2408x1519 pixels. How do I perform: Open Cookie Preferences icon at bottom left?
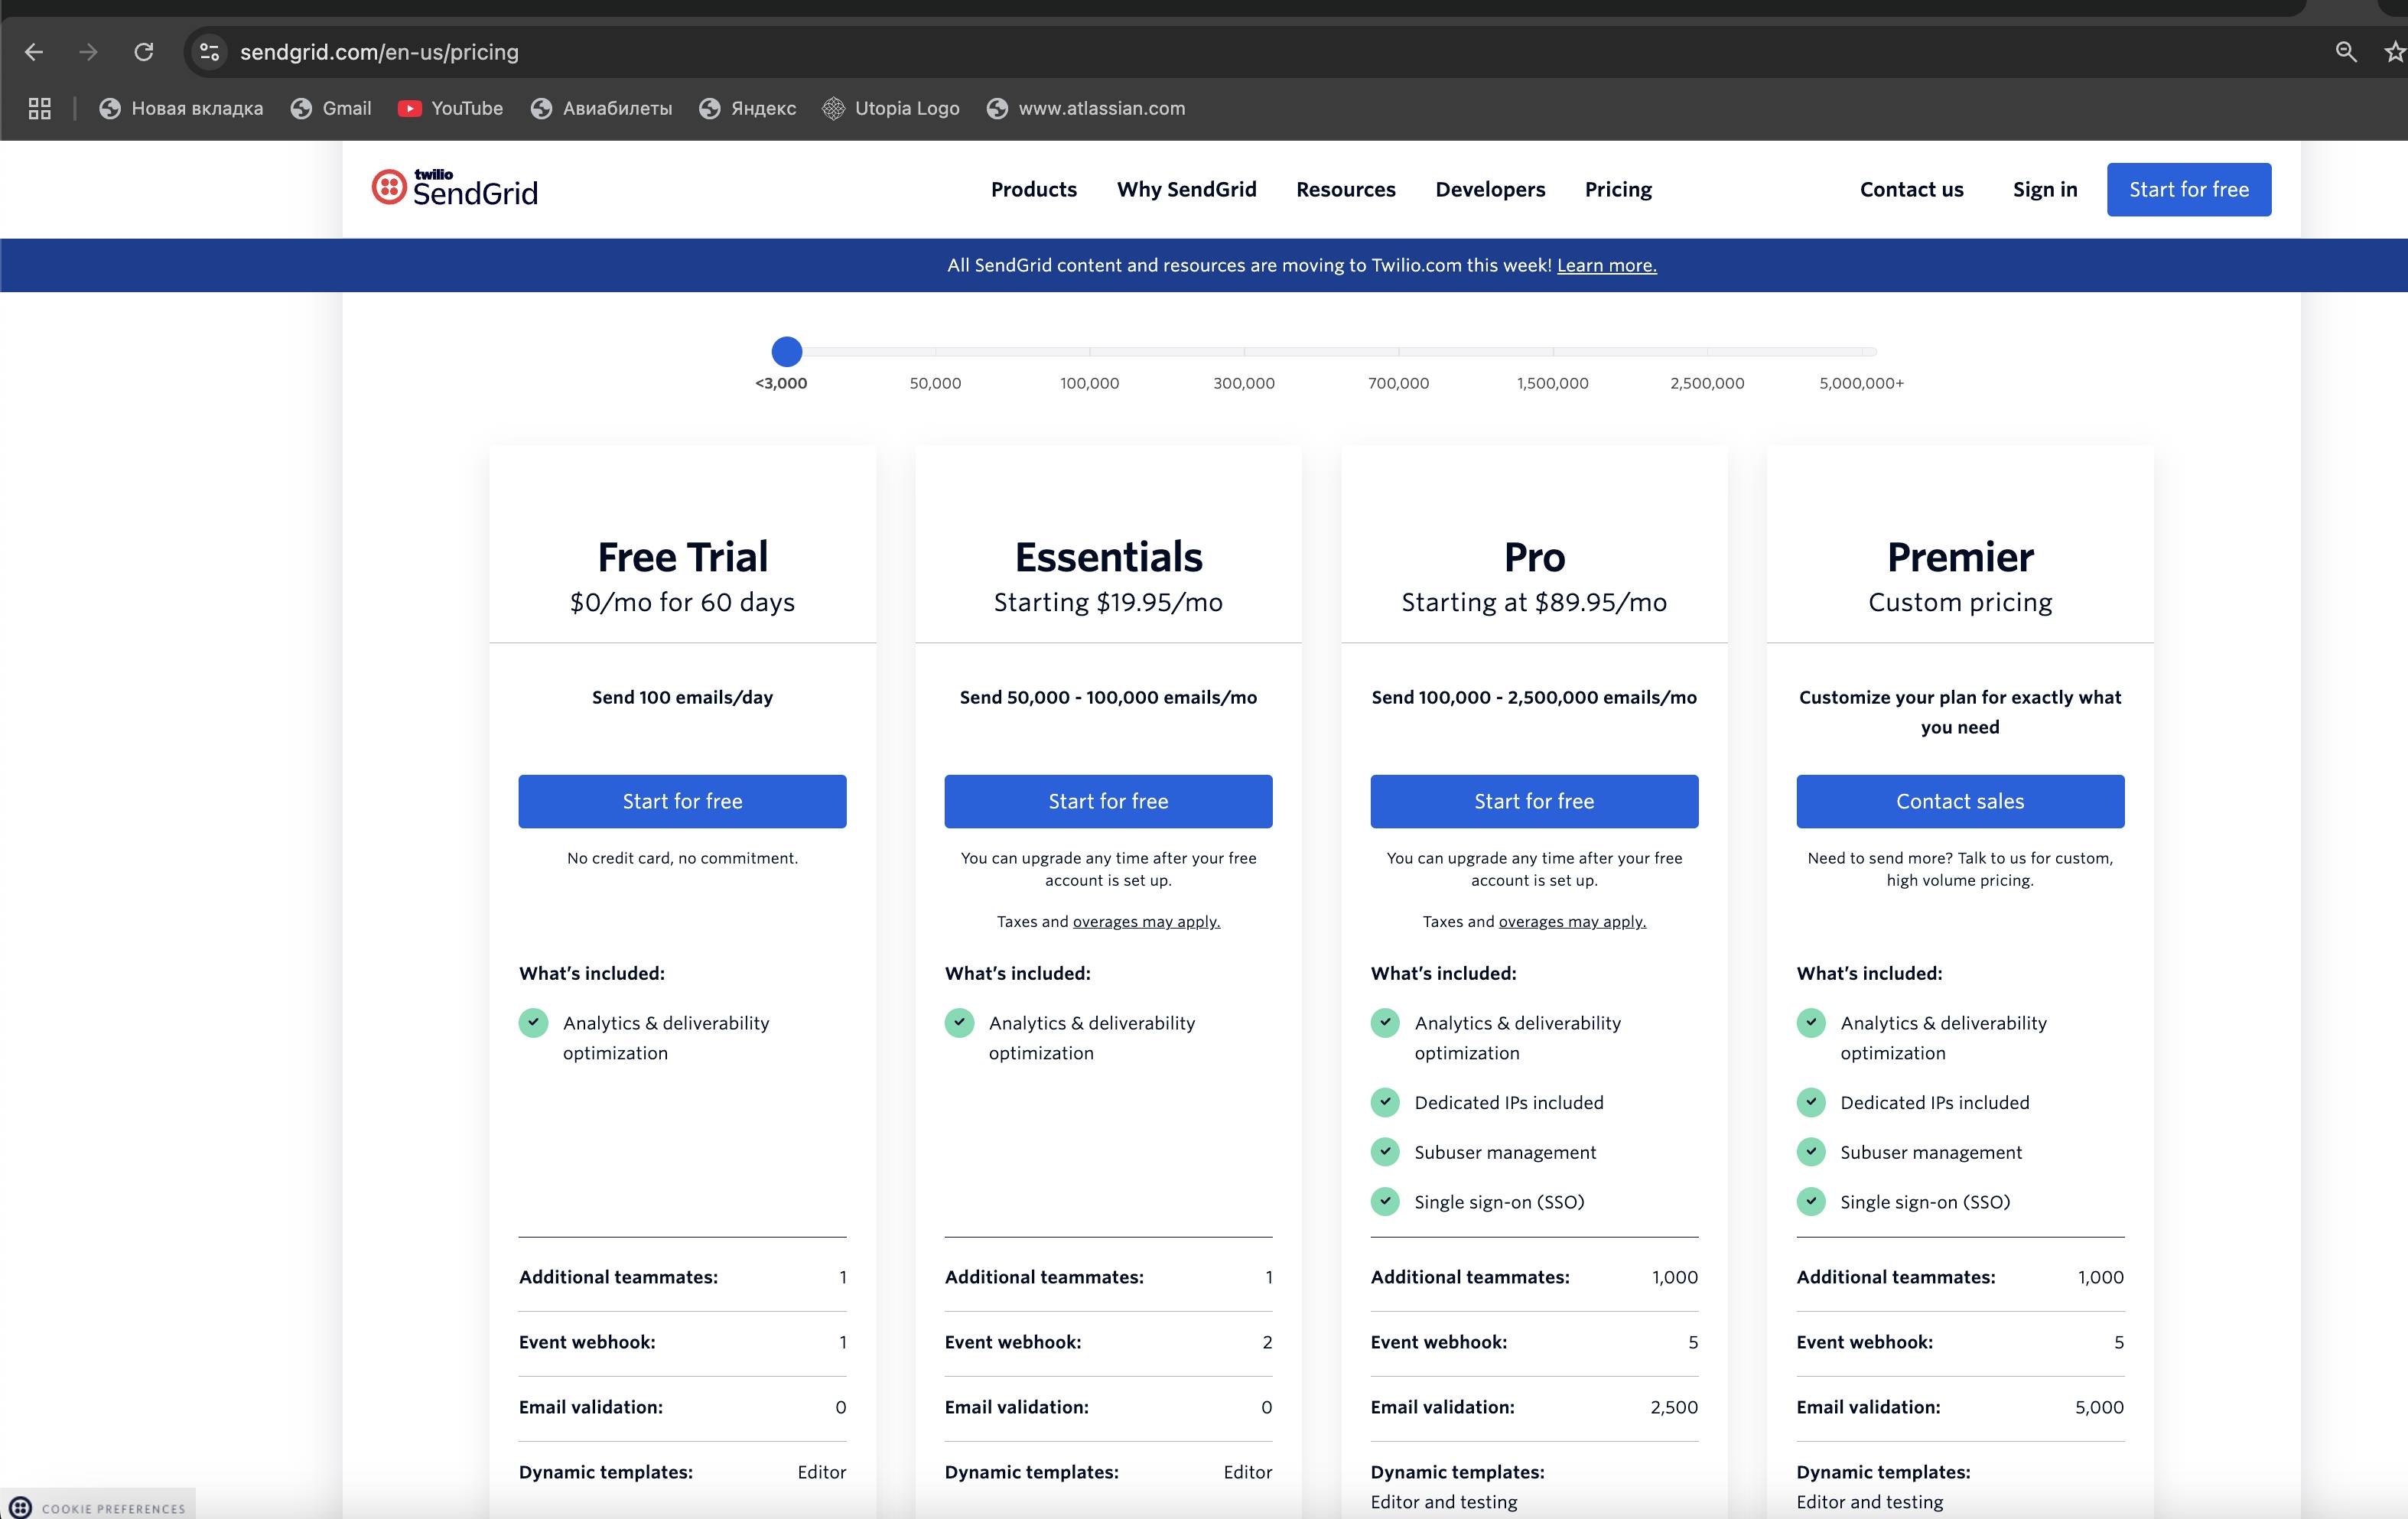(20, 1507)
